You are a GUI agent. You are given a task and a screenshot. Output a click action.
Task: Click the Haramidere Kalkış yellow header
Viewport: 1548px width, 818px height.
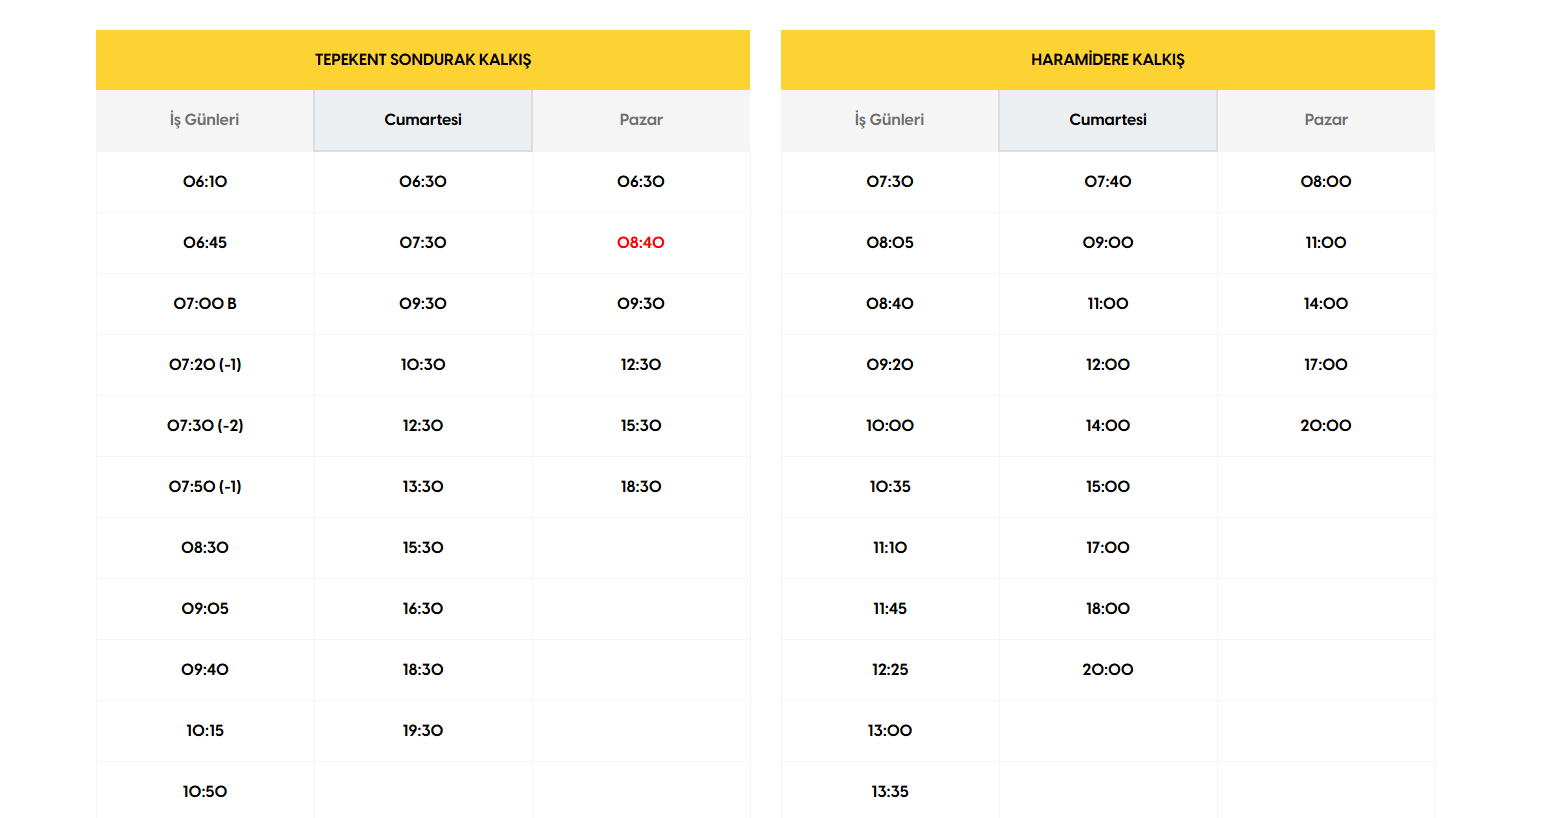click(x=1108, y=60)
